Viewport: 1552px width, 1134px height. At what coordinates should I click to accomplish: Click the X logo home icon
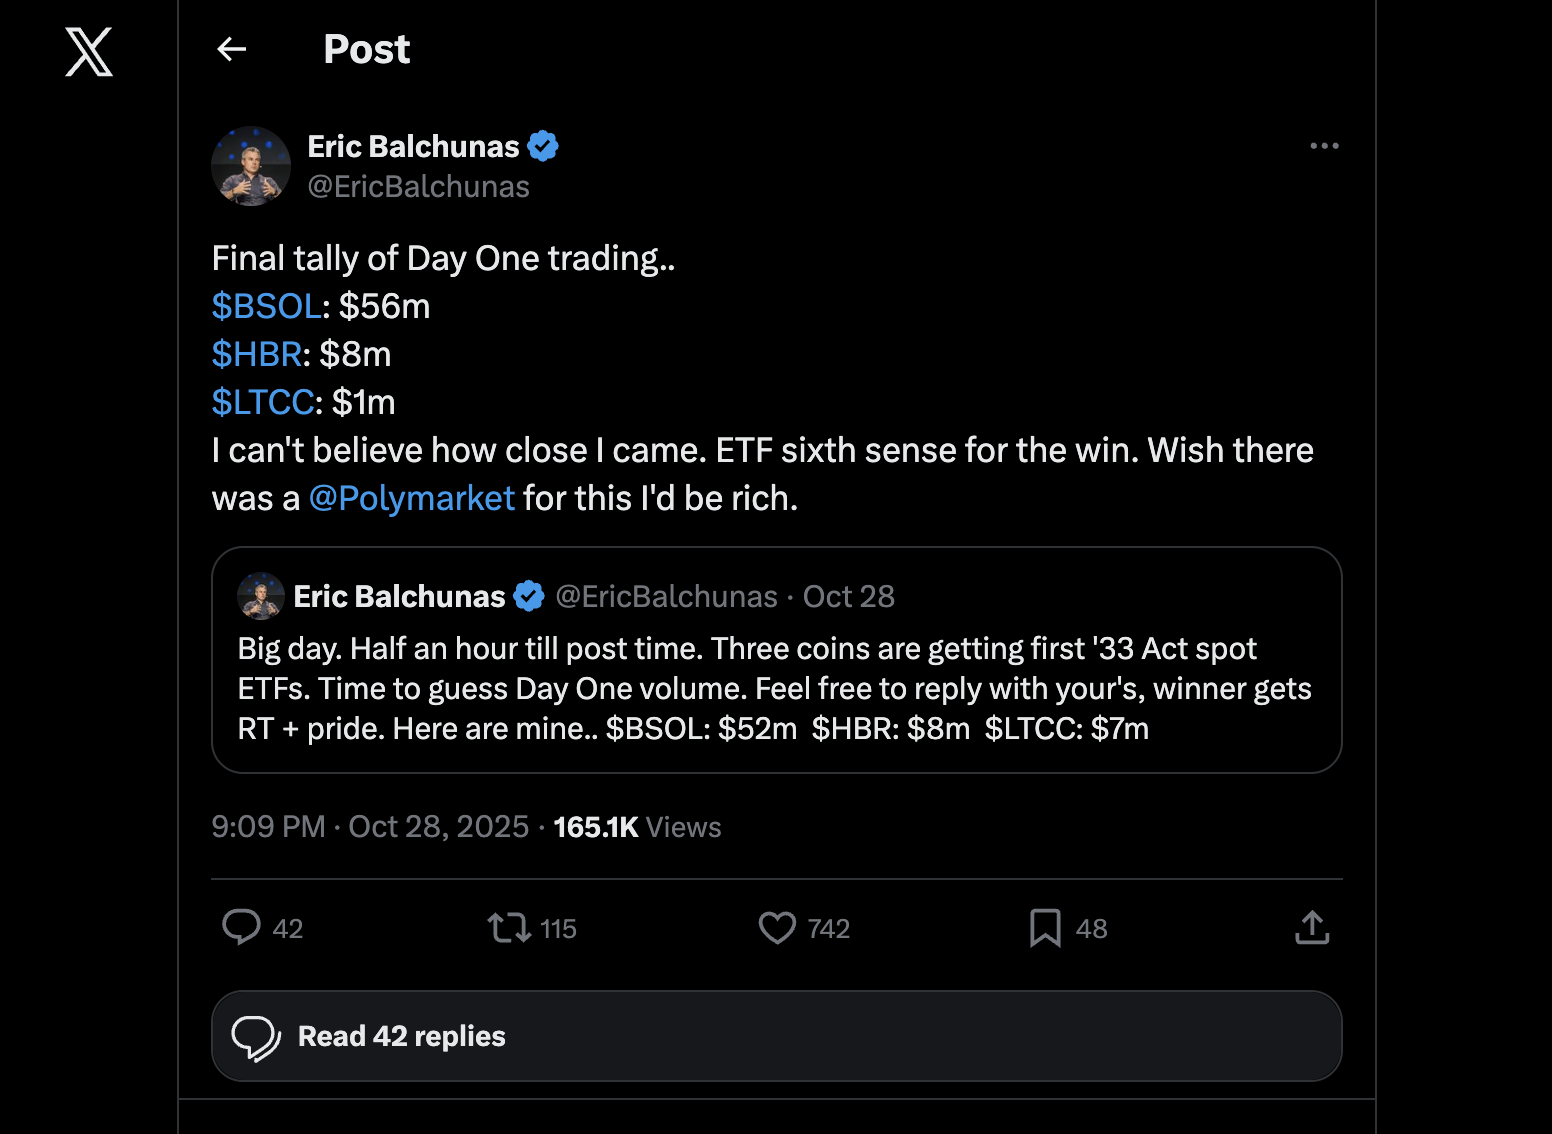tap(89, 52)
